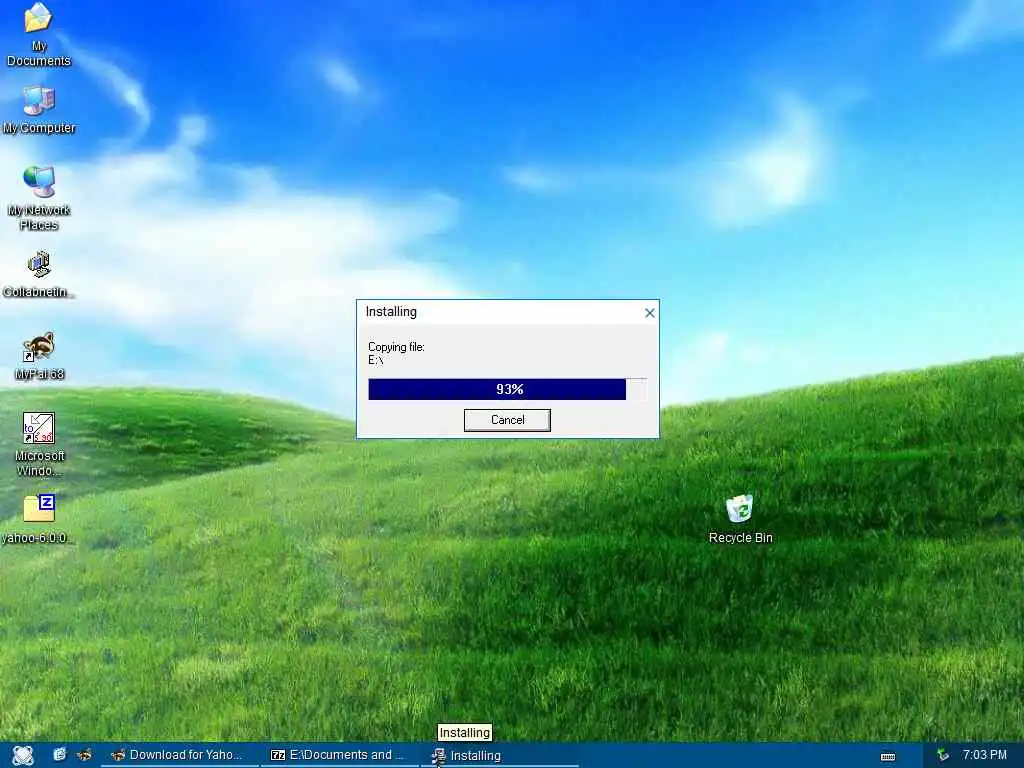Open the Start menu button
This screenshot has width=1024, height=768.
[x=22, y=755]
